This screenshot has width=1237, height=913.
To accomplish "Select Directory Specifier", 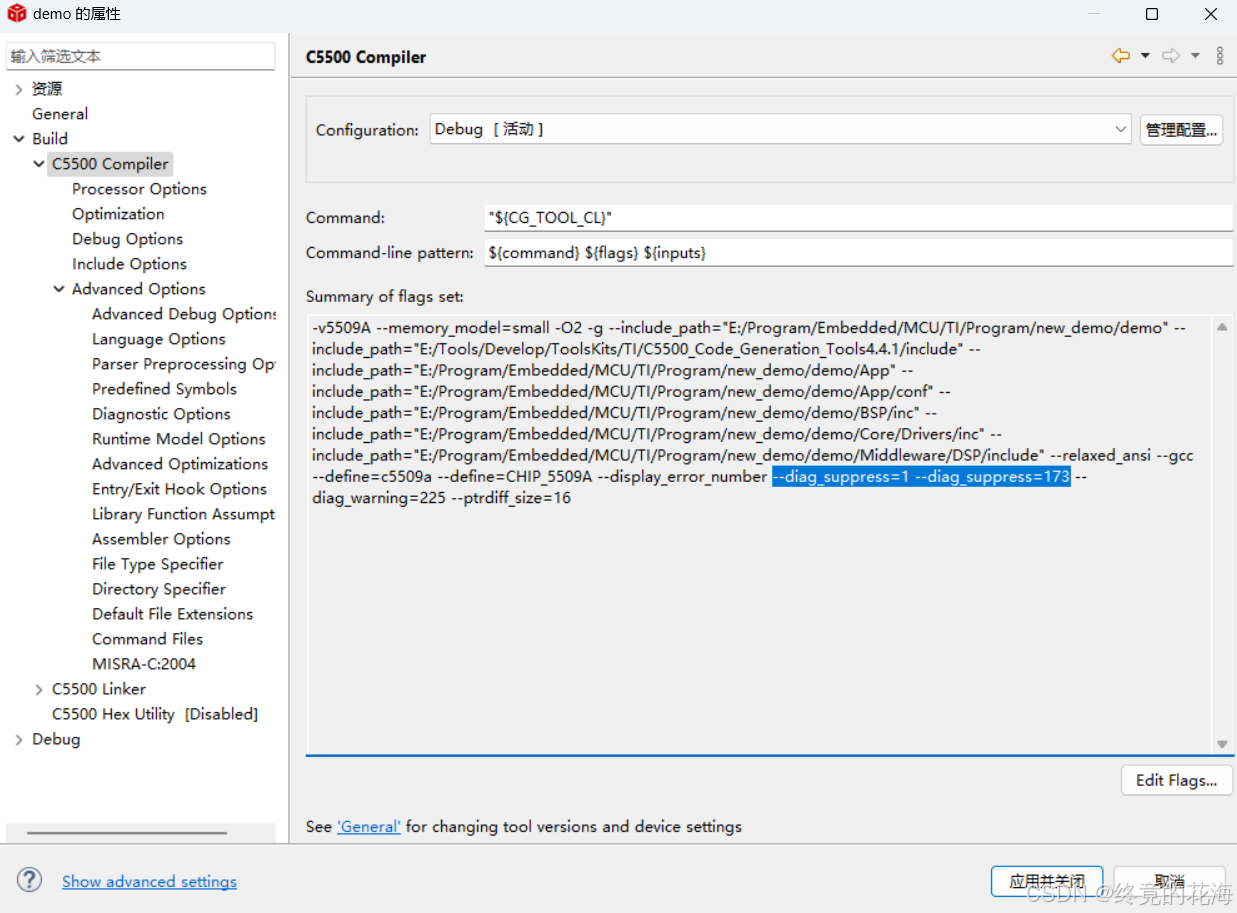I will [x=159, y=589].
